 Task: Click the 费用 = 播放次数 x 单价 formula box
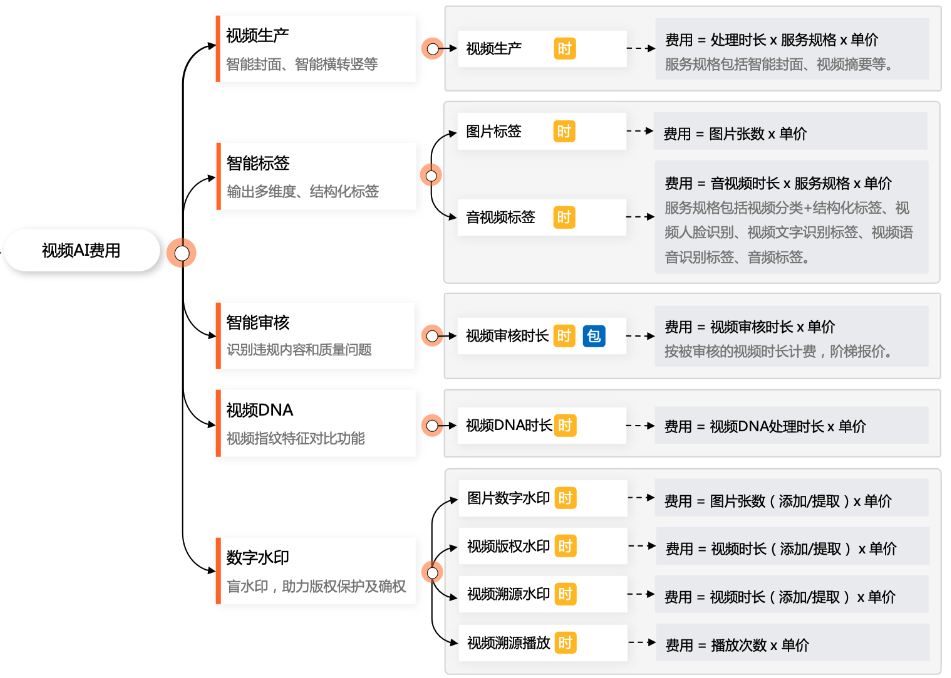pos(793,643)
